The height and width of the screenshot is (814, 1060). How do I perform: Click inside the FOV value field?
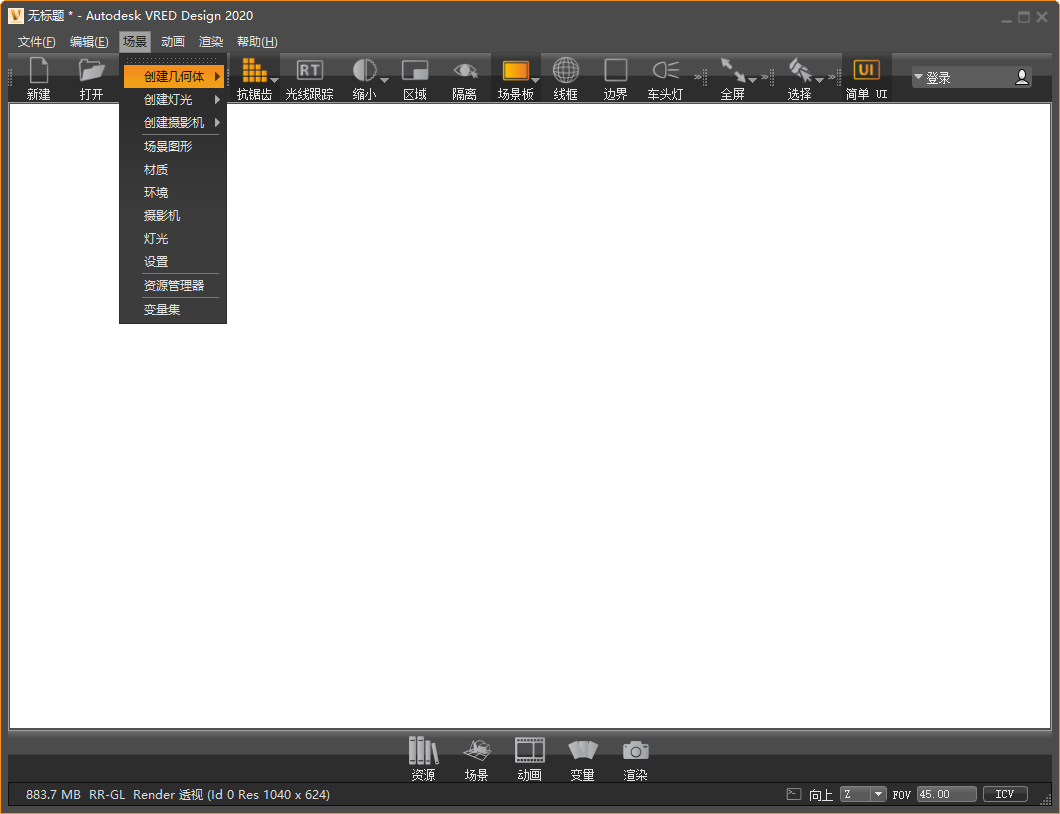coord(945,793)
